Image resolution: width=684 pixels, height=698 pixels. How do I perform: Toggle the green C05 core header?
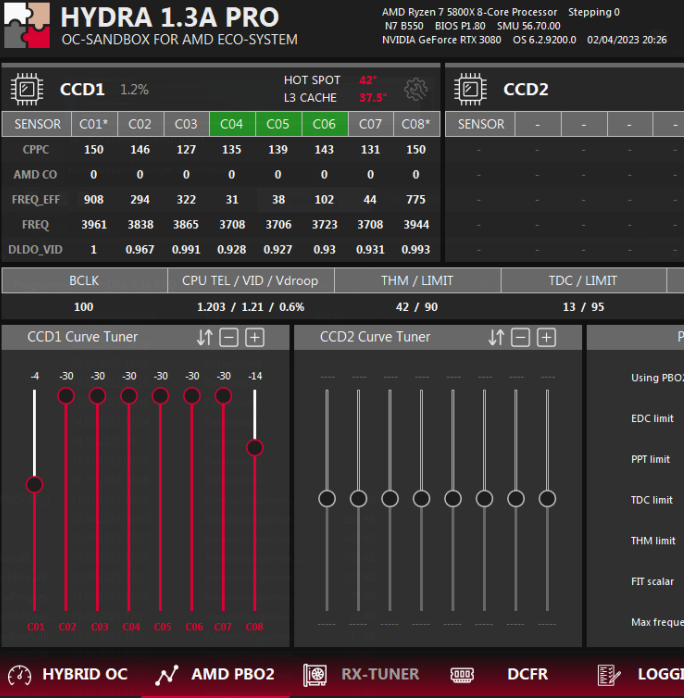pos(278,124)
